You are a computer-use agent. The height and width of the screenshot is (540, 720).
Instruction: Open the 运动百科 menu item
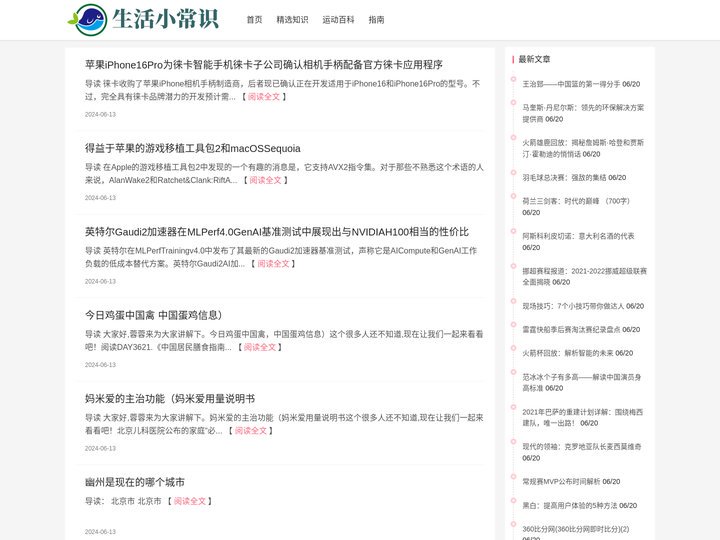[338, 20]
